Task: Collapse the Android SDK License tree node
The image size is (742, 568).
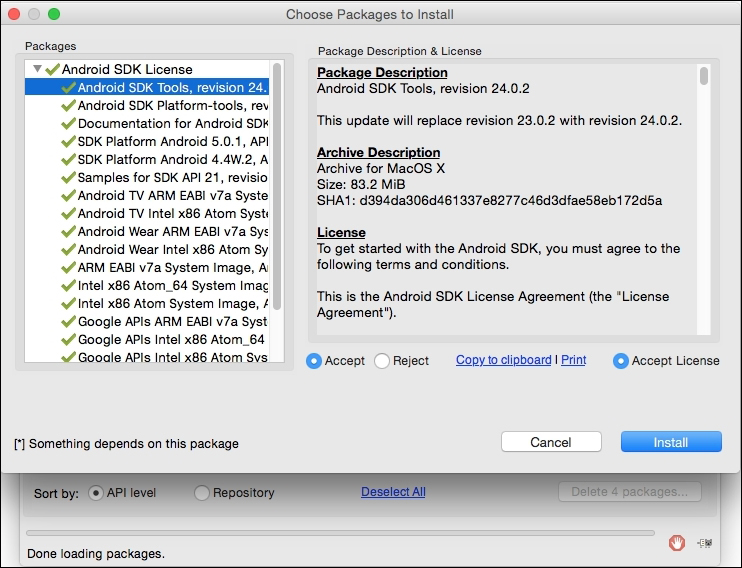Action: [38, 70]
